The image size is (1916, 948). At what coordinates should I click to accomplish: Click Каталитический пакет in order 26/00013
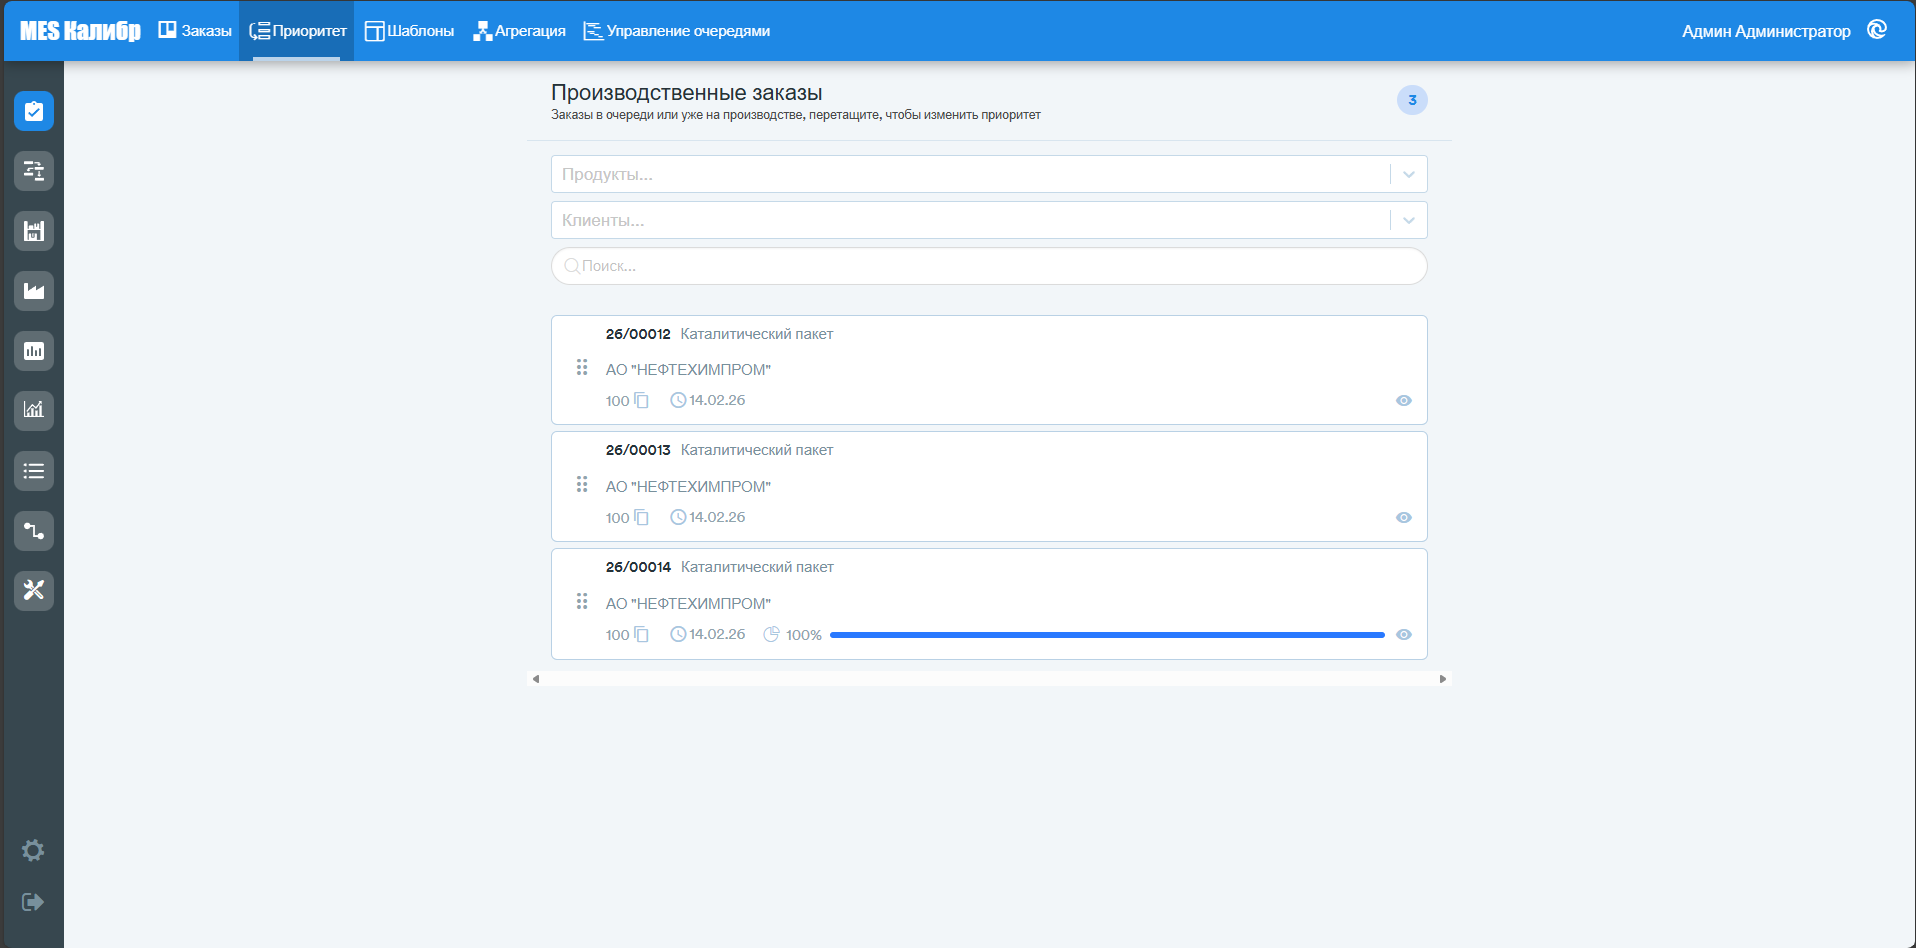click(757, 450)
